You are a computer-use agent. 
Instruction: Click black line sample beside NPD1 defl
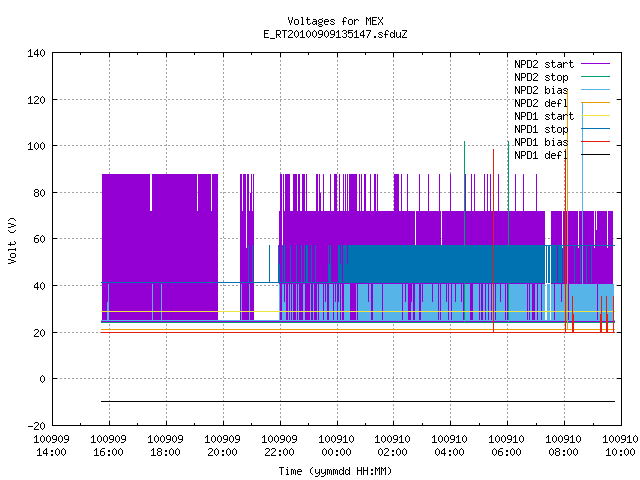coord(596,155)
